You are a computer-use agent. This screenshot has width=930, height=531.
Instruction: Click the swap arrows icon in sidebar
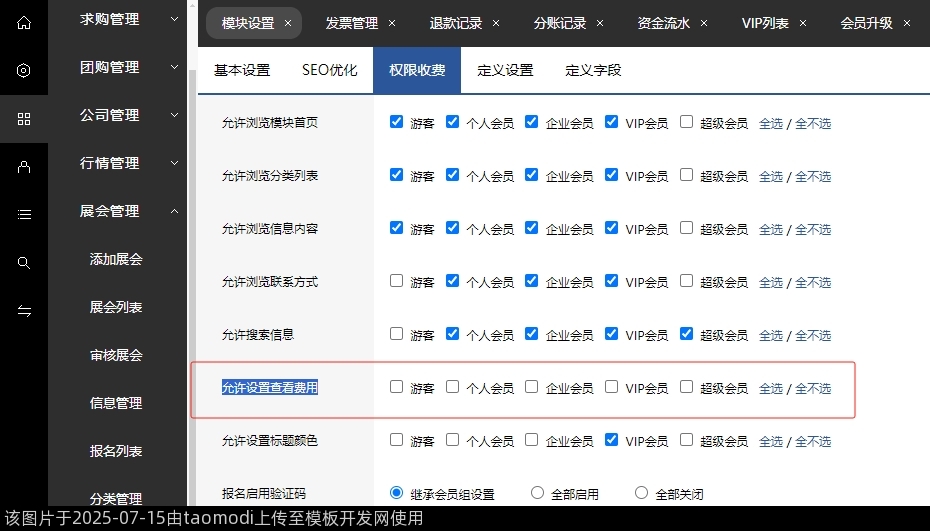click(24, 311)
